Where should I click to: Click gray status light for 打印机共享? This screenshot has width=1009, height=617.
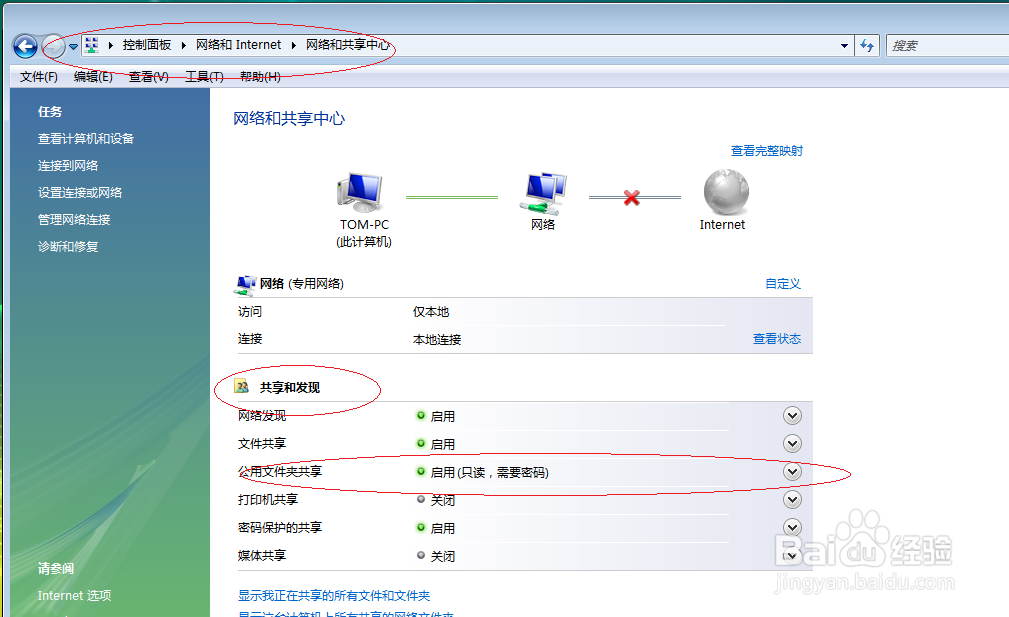coord(421,499)
